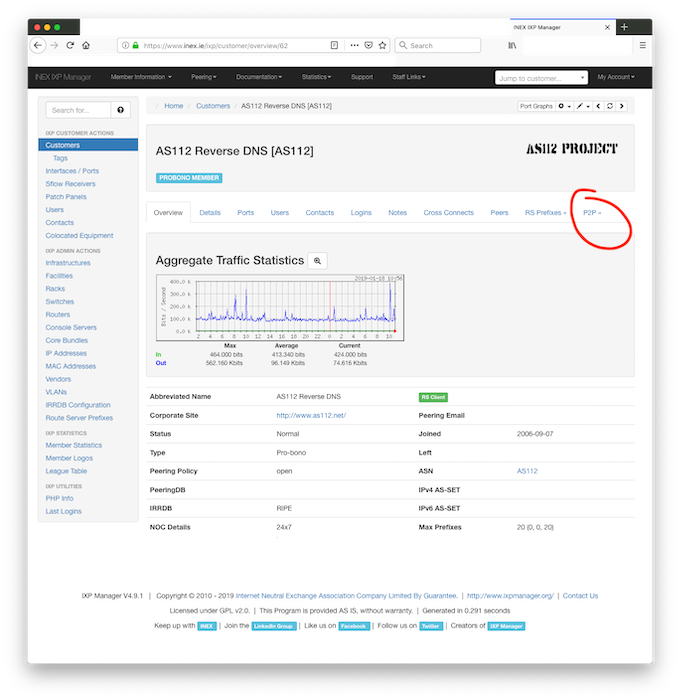Click the Port Graphs button
Image resolution: width=680 pixels, height=700 pixels.
[x=536, y=106]
